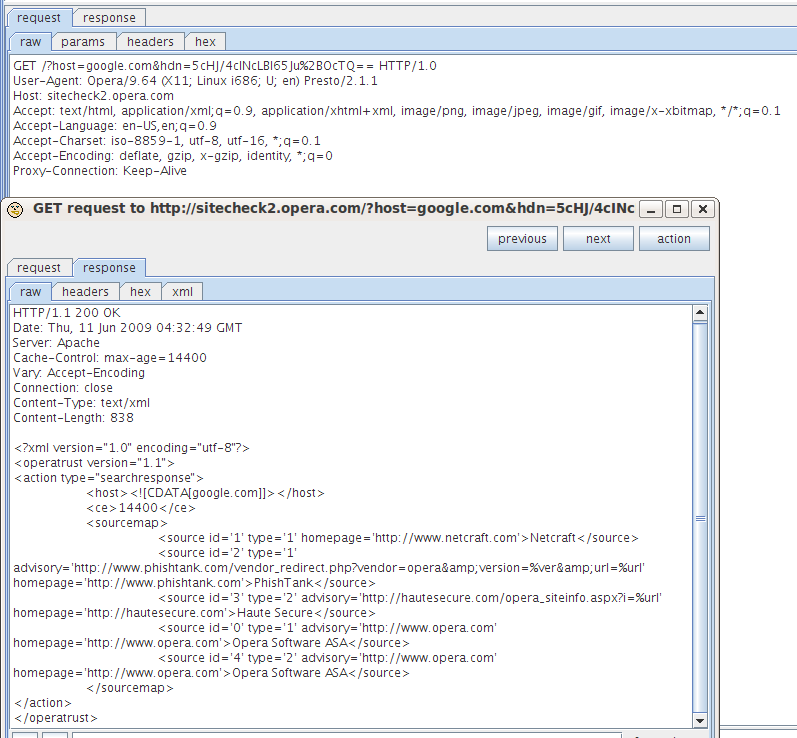Click the Cache-Control: max-age=14400 line
This screenshot has height=738, width=797.
(x=110, y=358)
